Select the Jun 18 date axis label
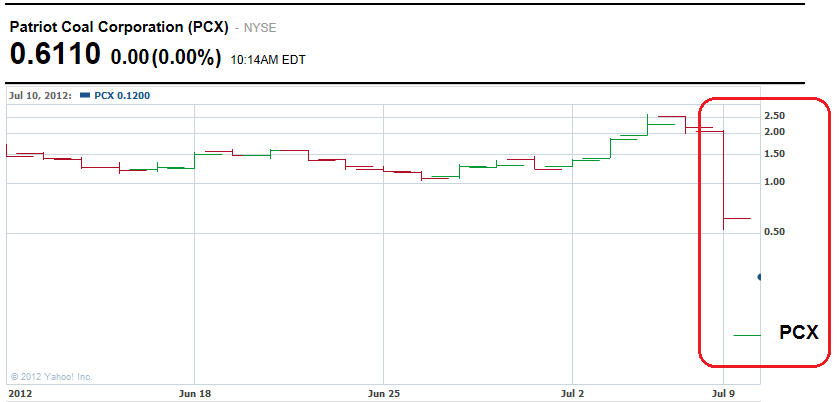 [193, 393]
